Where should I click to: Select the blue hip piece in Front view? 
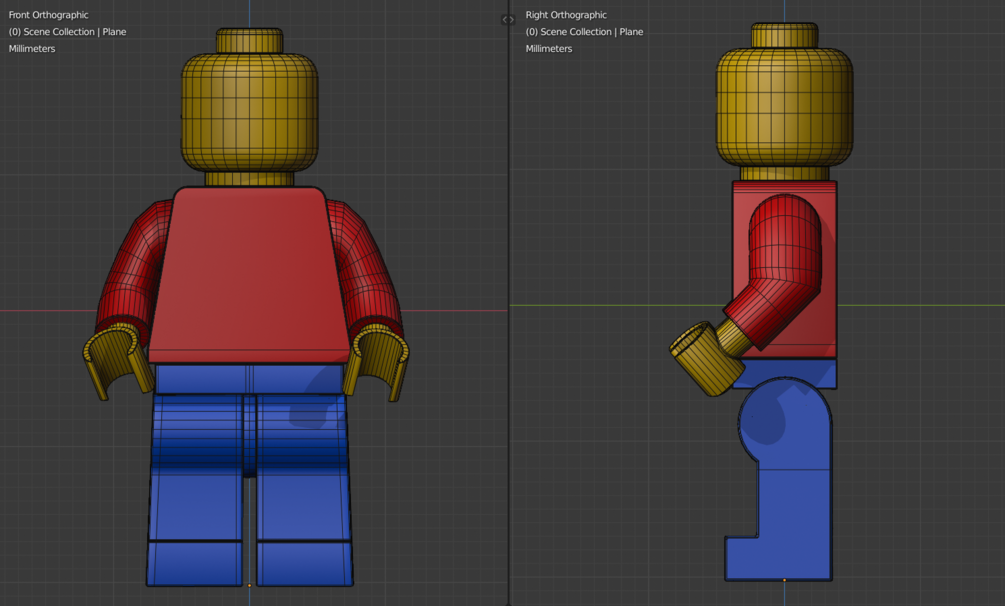pyautogui.click(x=249, y=379)
